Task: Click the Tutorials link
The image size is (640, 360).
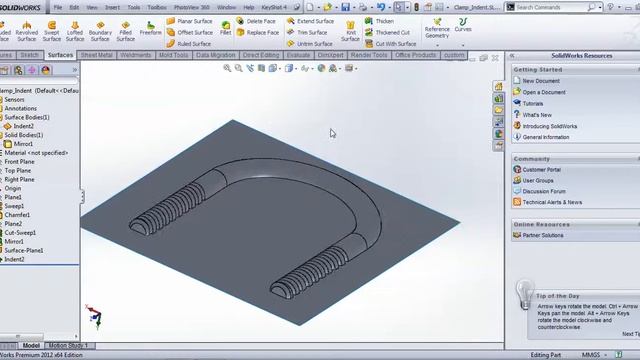Action: (x=533, y=104)
